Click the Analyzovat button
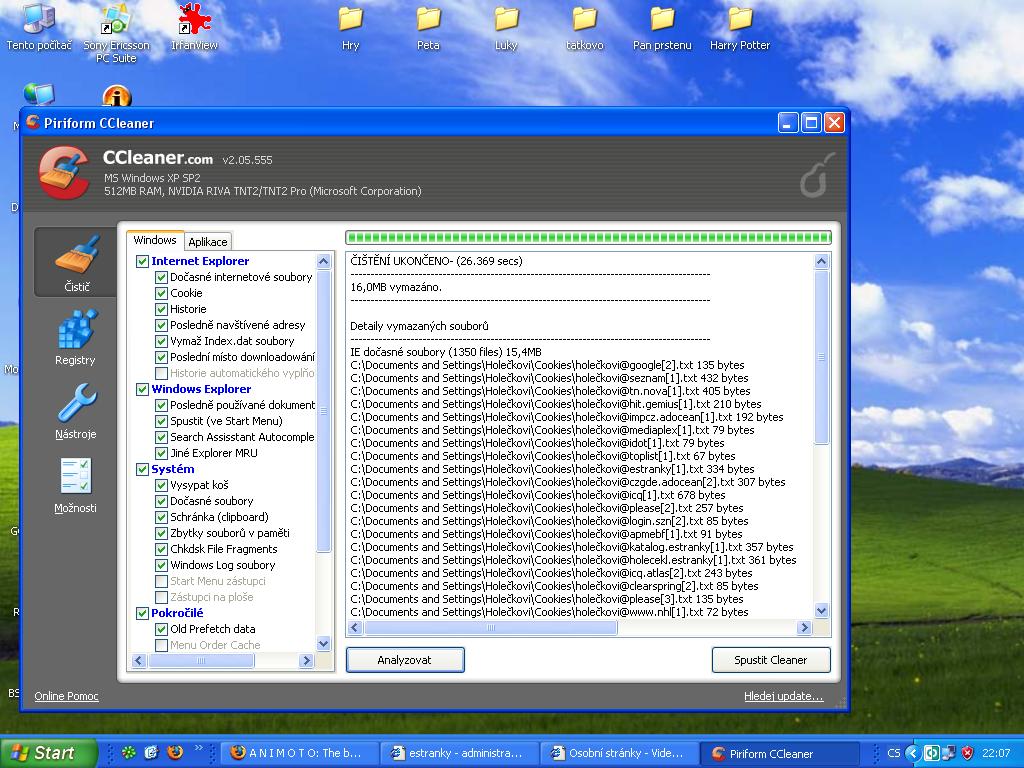Image resolution: width=1024 pixels, height=768 pixels. (404, 659)
